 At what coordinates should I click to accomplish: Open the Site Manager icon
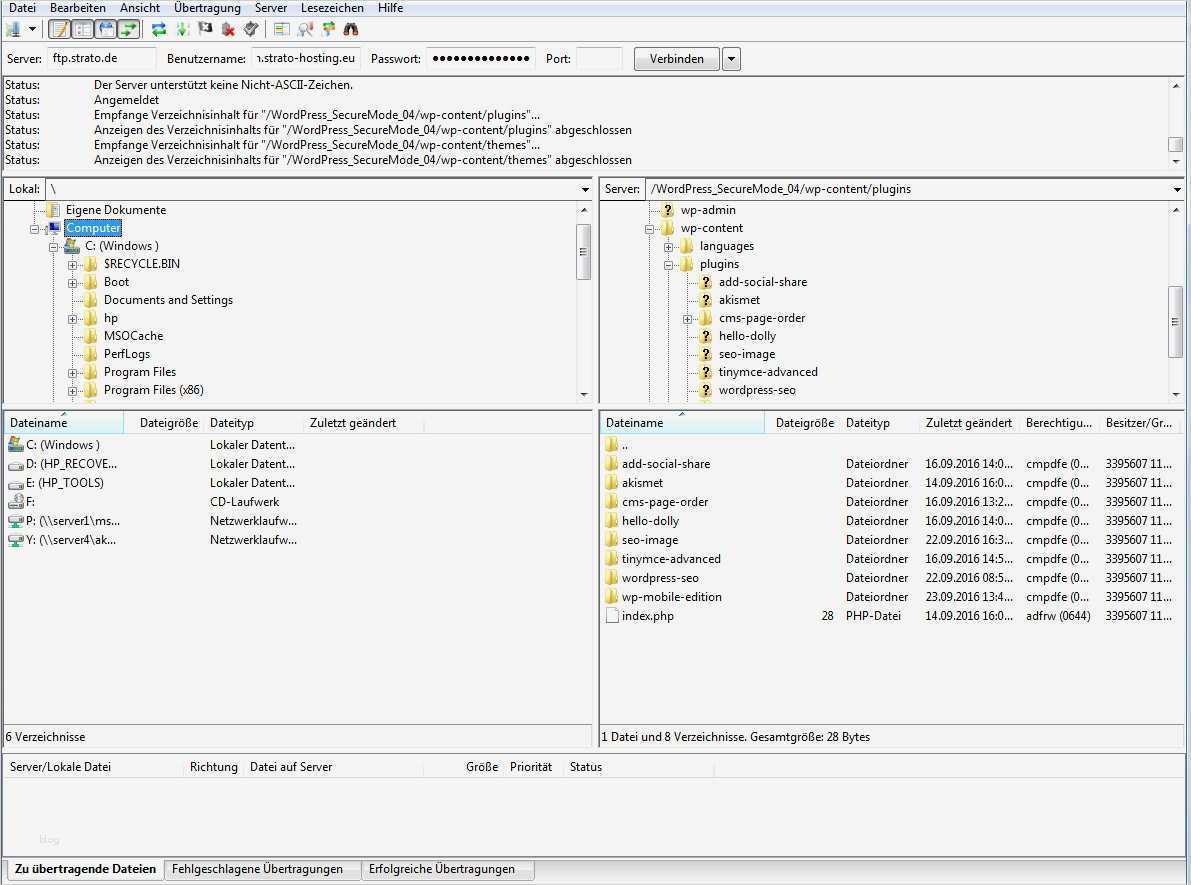coord(13,29)
